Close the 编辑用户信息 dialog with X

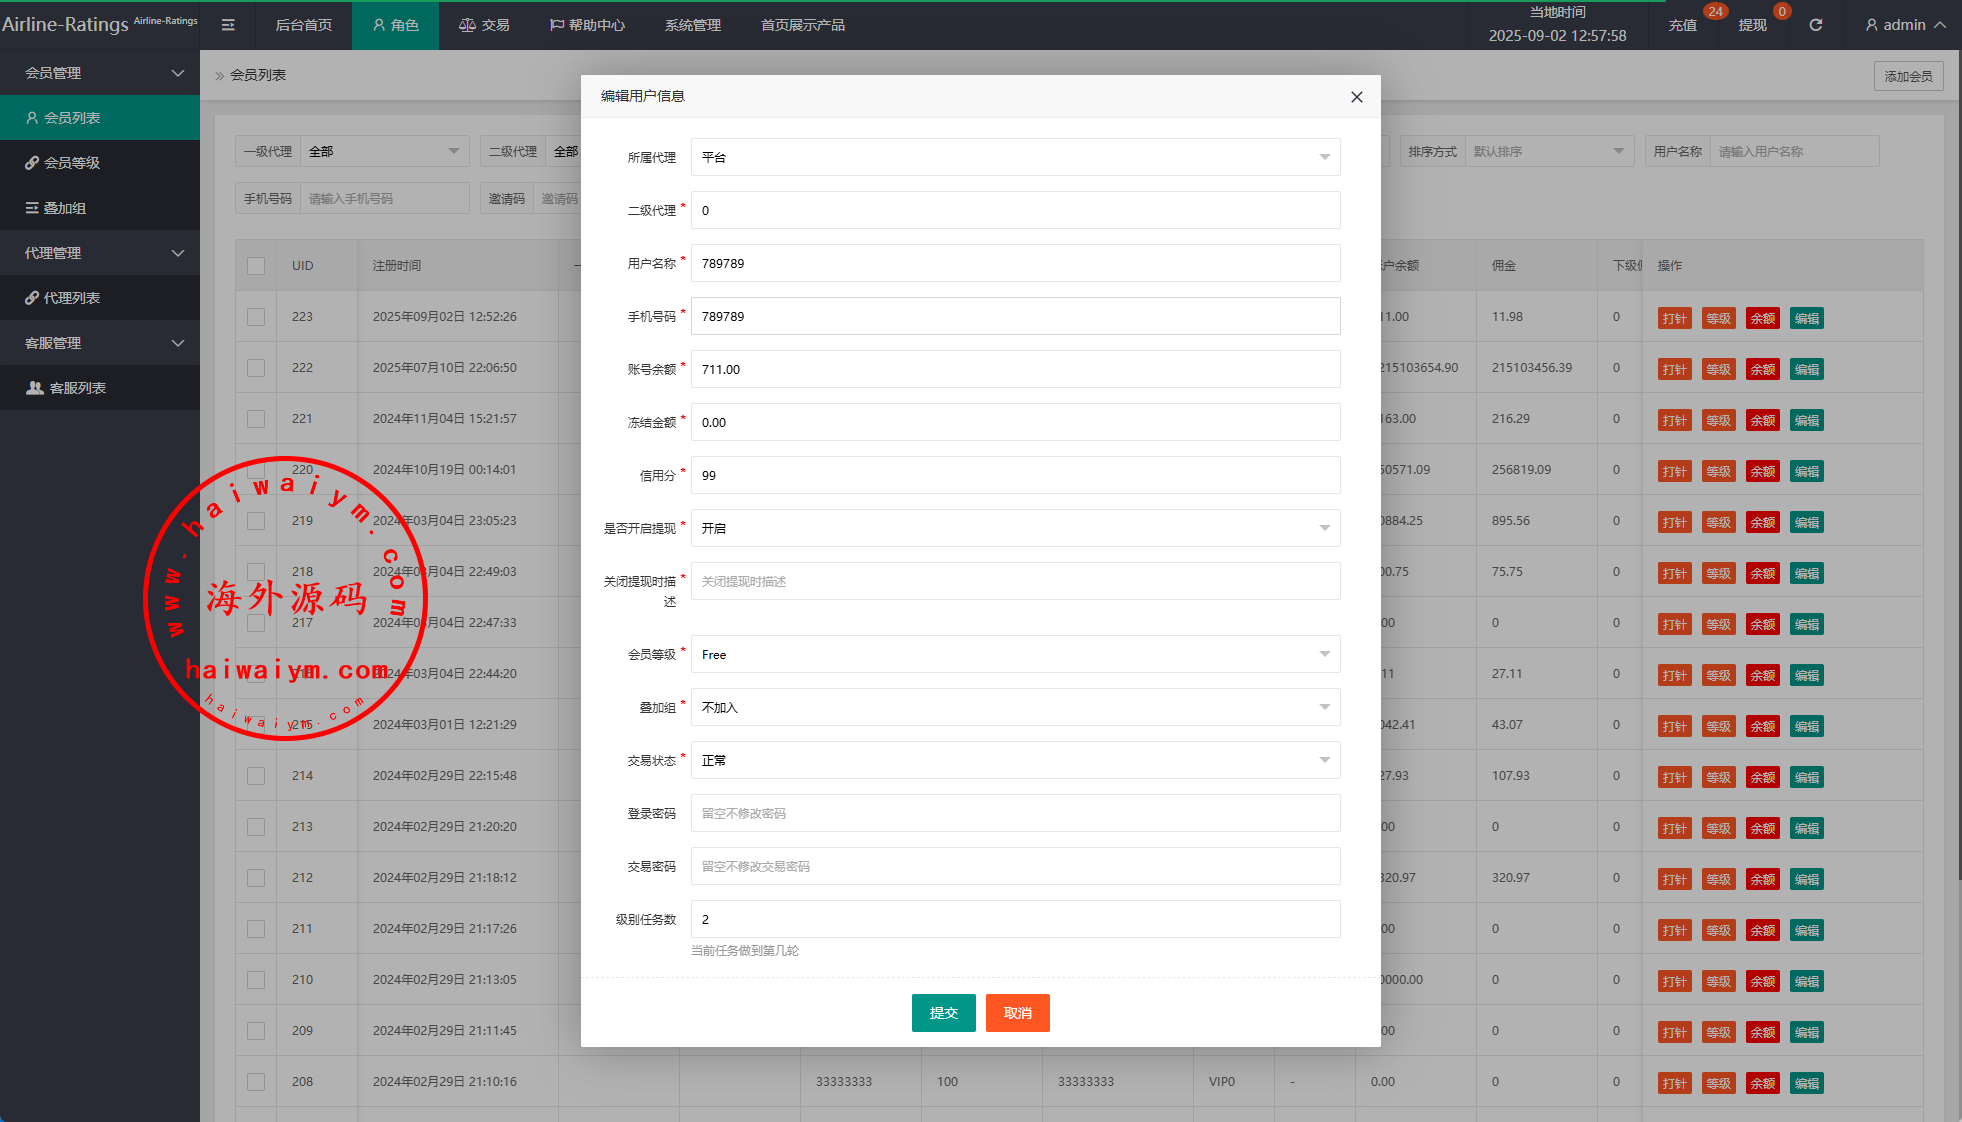point(1356,97)
